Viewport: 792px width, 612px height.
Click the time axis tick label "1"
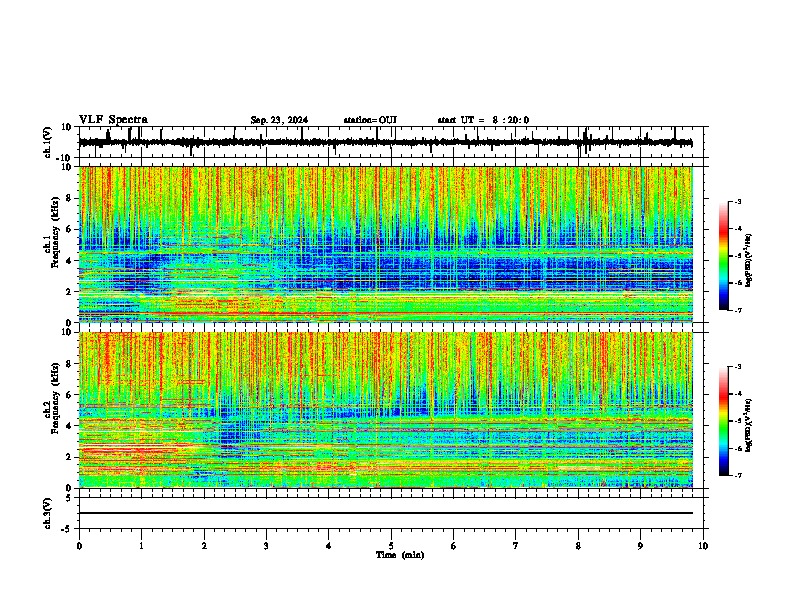[x=142, y=546]
